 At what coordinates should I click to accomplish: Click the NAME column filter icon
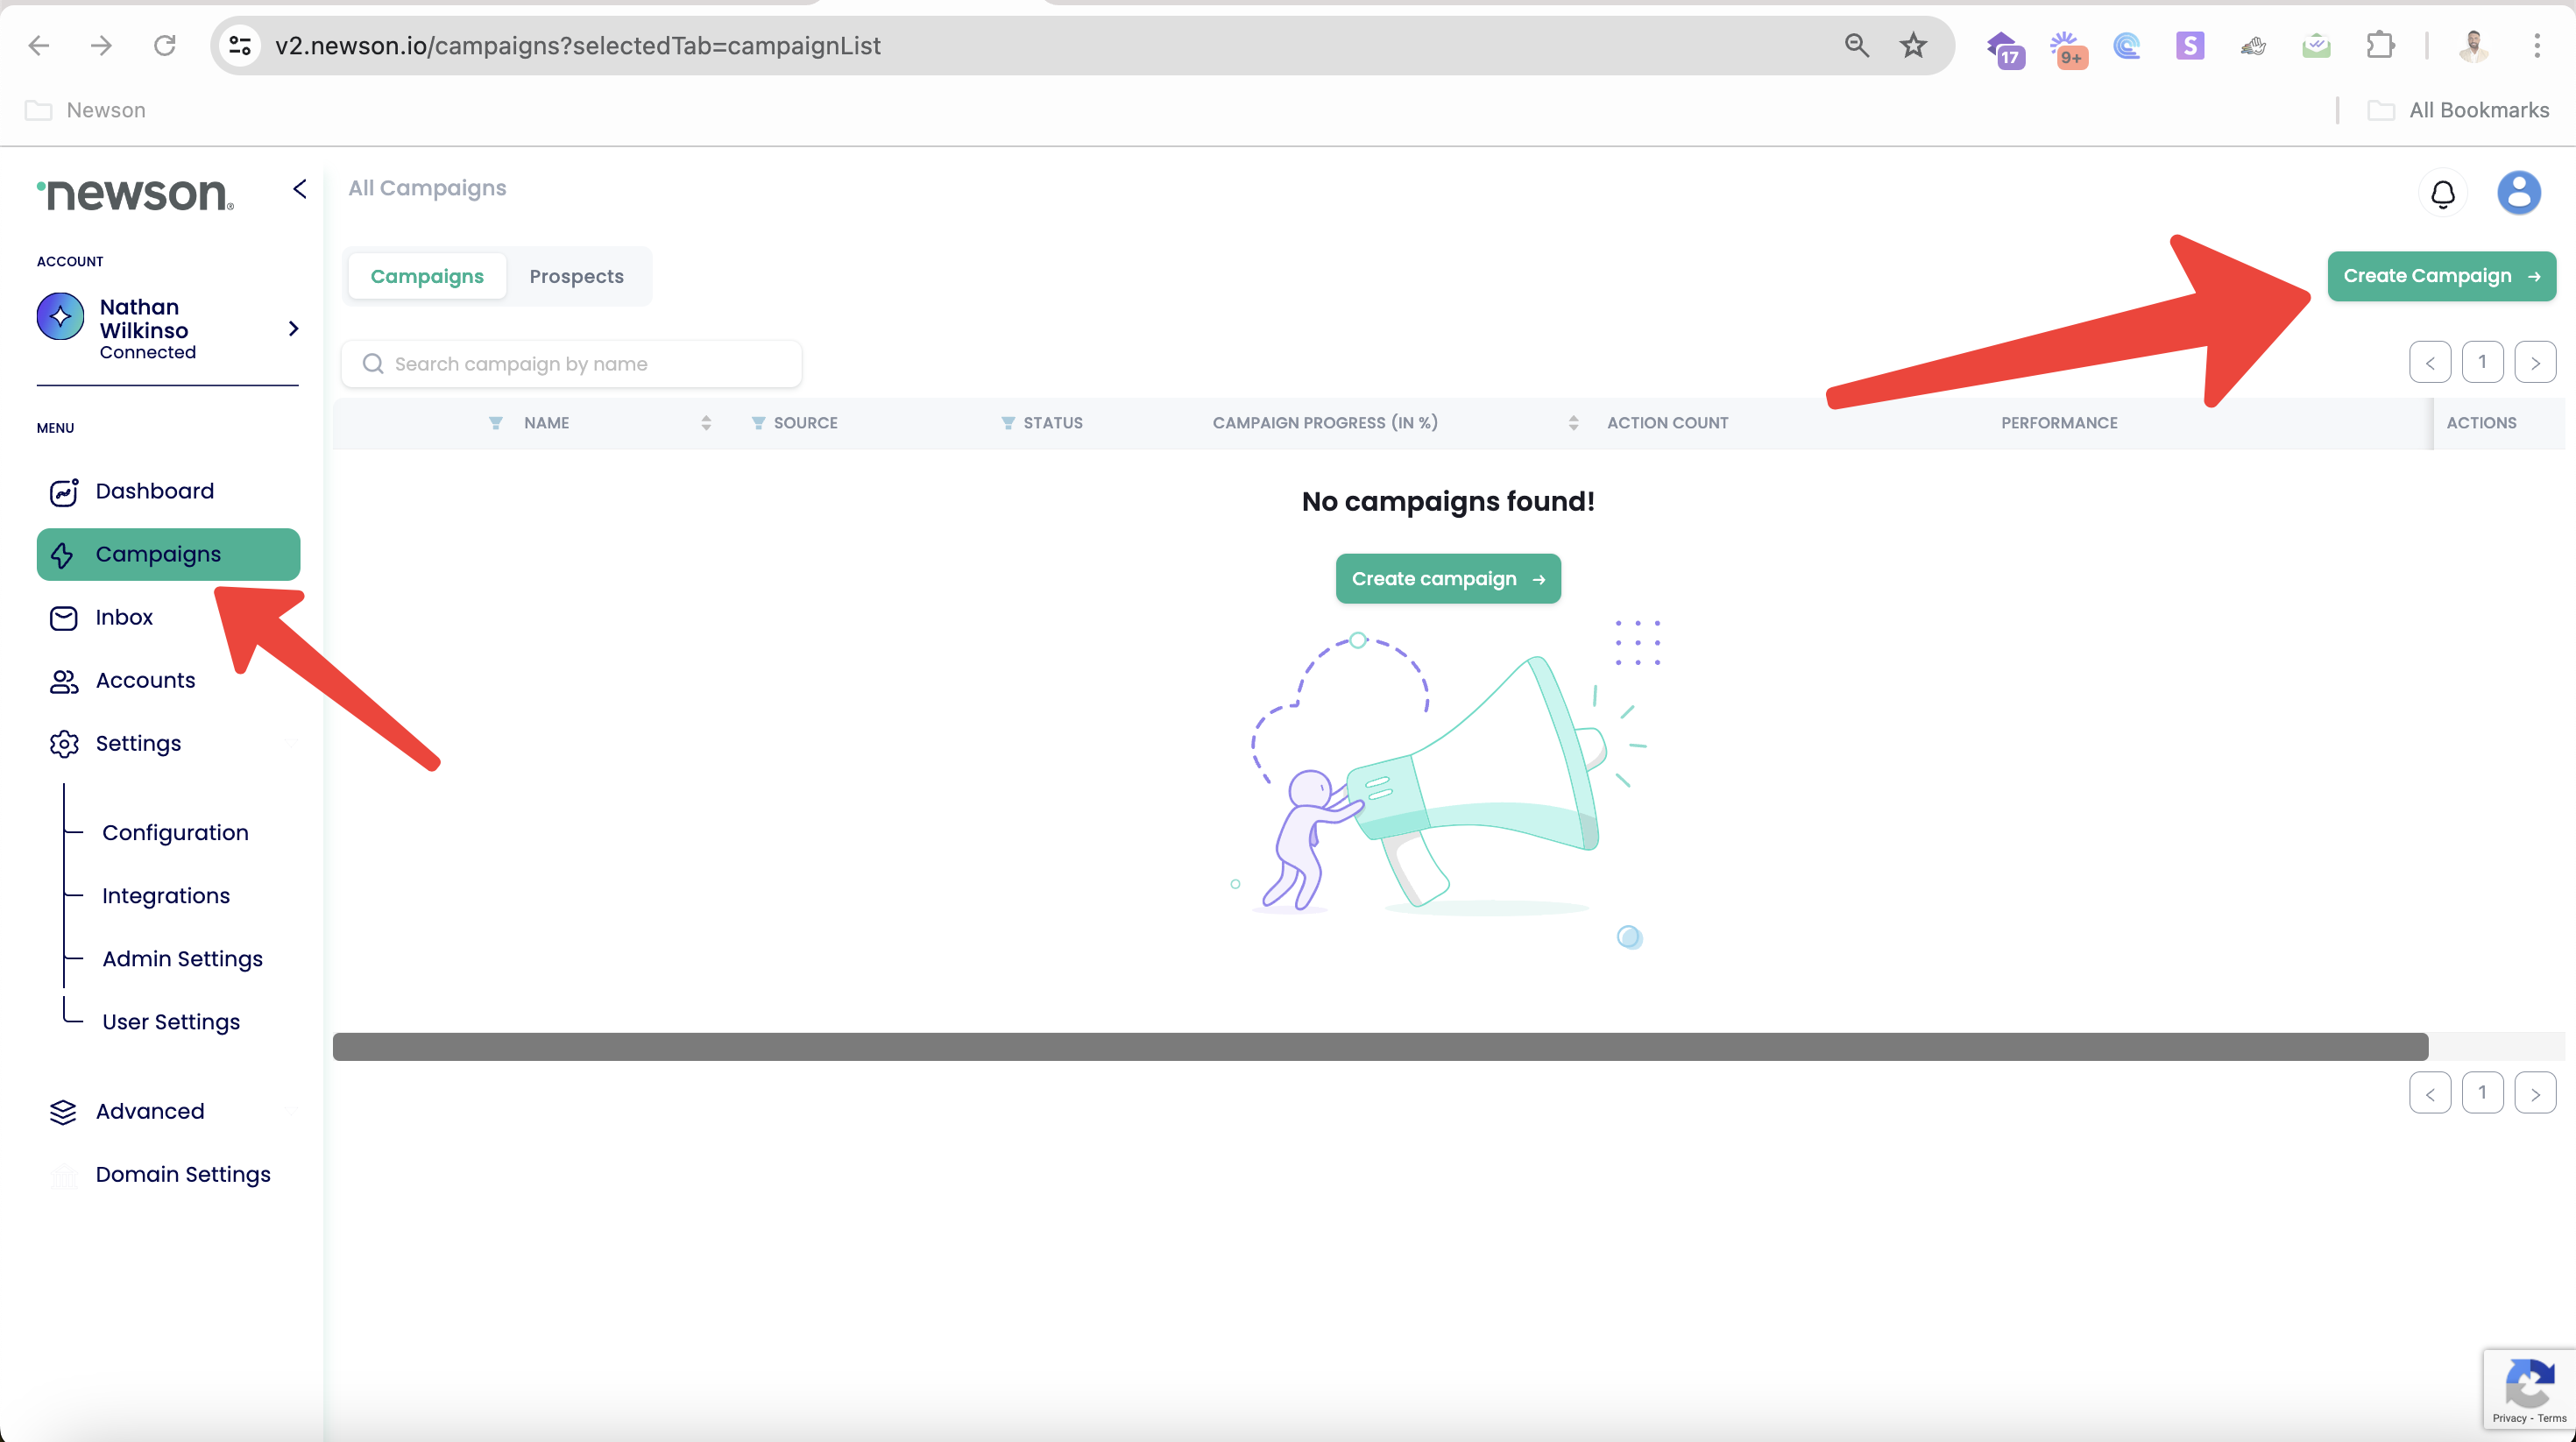(495, 423)
